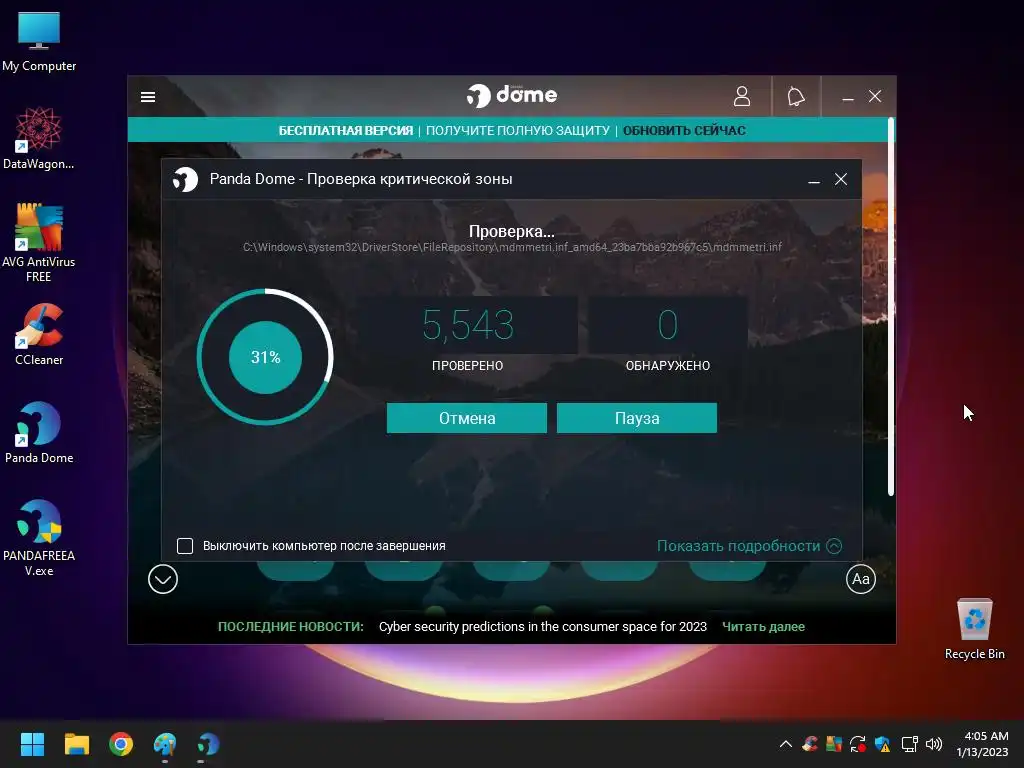
Task: Minimize the main Panda Dome window
Action: pyautogui.click(x=848, y=98)
